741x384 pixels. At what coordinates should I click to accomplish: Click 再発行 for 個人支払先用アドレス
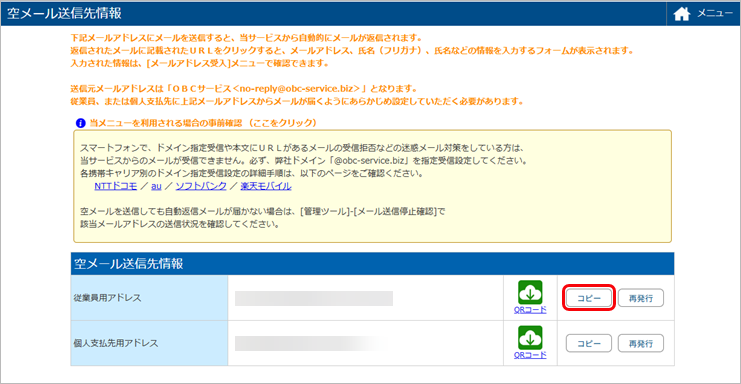tap(641, 343)
